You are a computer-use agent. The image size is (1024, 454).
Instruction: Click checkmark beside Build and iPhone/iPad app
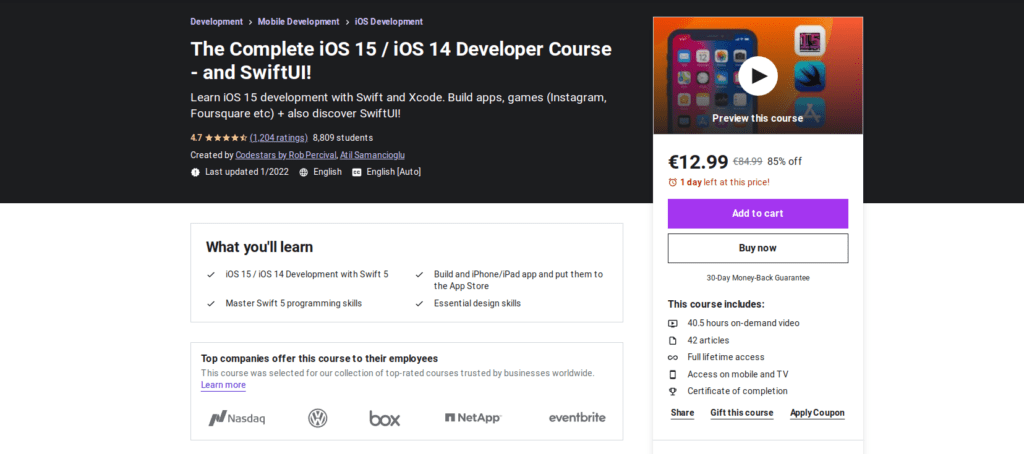(419, 275)
